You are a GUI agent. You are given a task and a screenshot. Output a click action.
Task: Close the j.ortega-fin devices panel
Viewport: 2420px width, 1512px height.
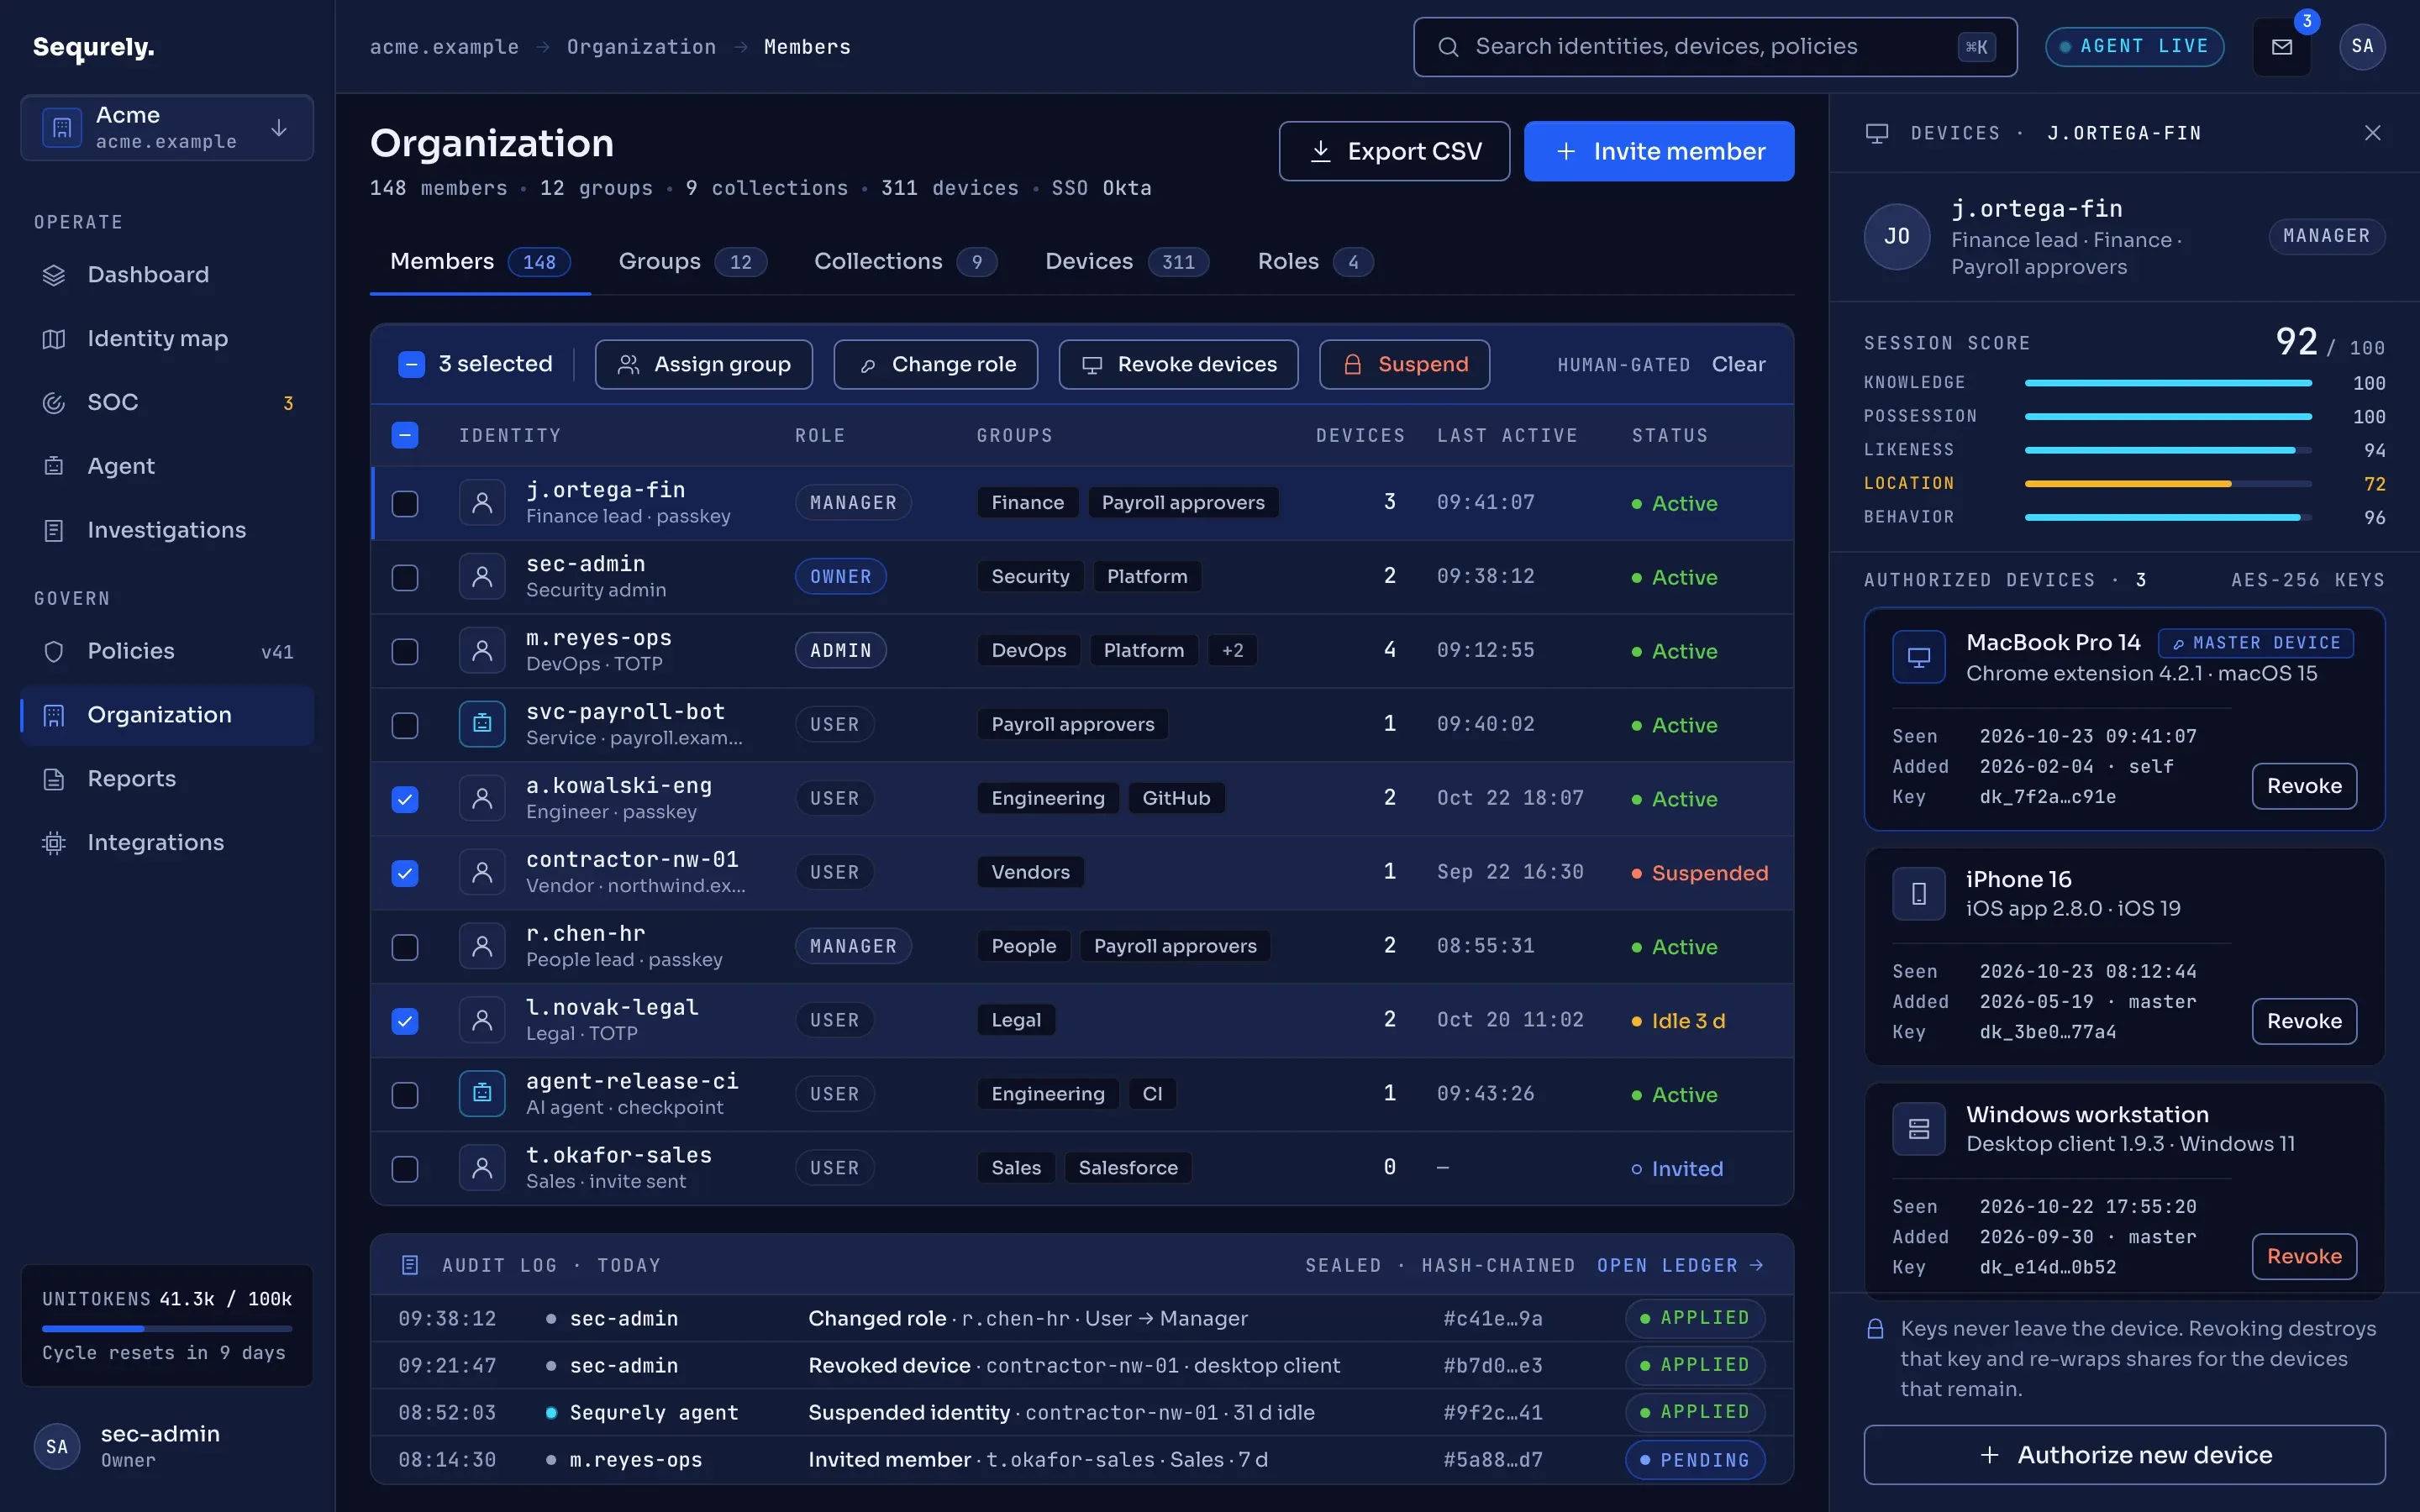(x=2372, y=133)
